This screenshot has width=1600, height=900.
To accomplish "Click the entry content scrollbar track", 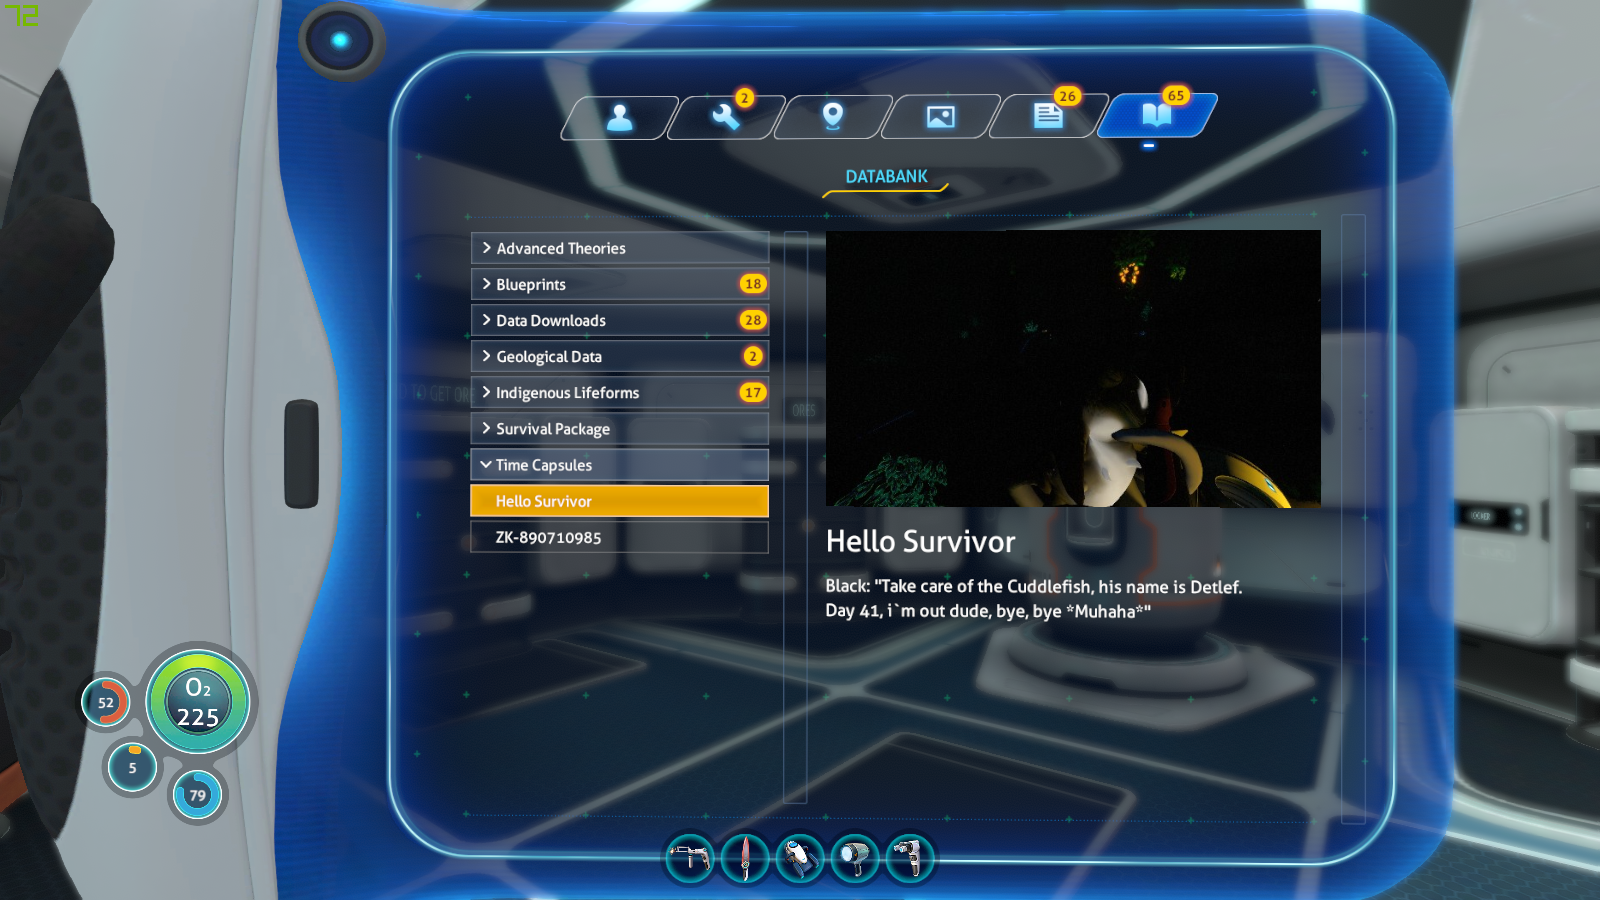I will pyautogui.click(x=1353, y=518).
